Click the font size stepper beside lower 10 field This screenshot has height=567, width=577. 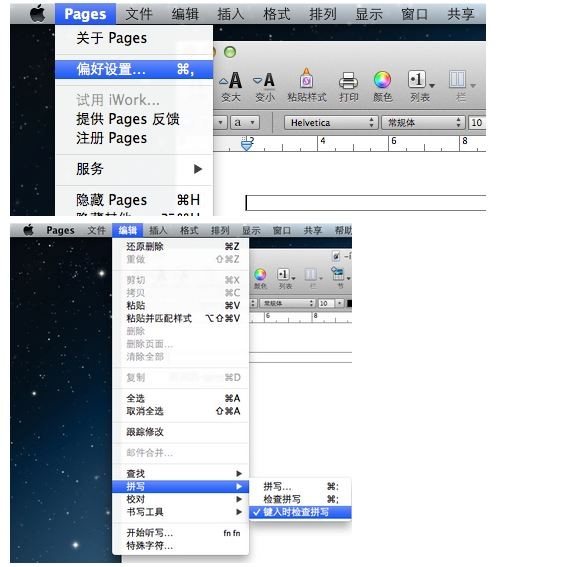coord(339,303)
